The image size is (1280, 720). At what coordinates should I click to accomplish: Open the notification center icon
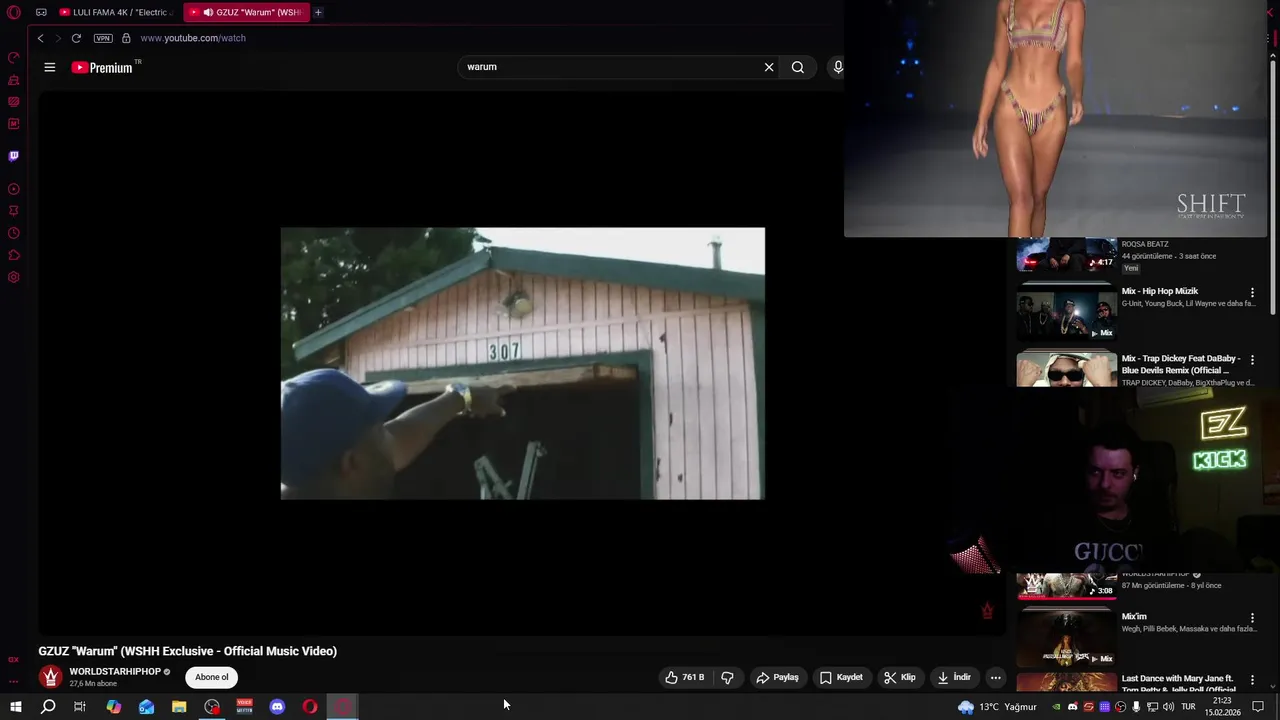(x=1258, y=707)
